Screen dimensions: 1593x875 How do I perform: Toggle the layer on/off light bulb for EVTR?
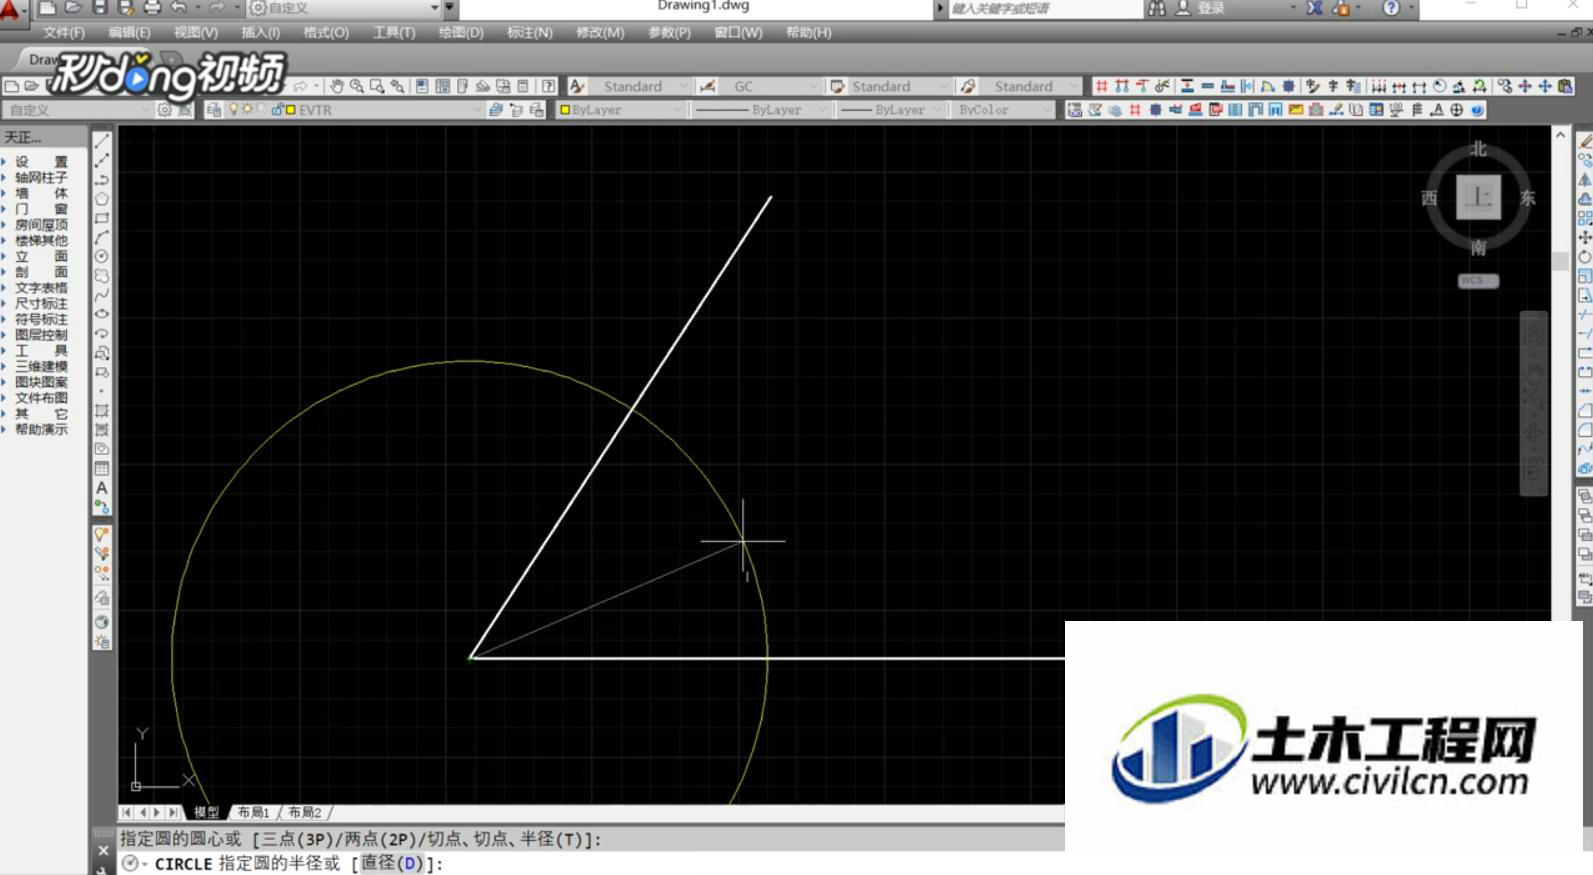point(234,110)
